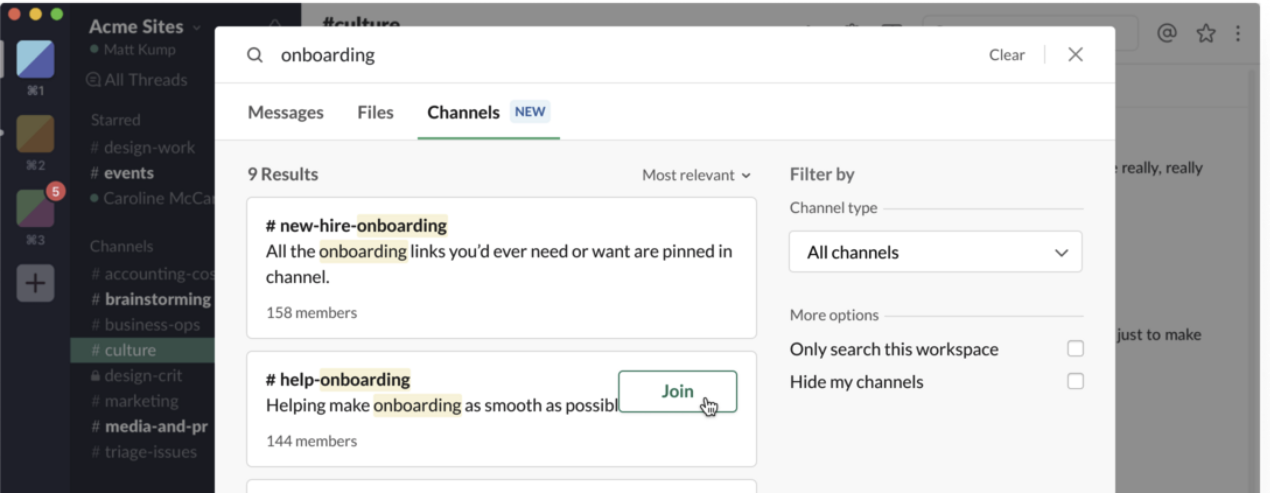
Task: Tick the Hide my channels checkbox
Action: point(1075,381)
